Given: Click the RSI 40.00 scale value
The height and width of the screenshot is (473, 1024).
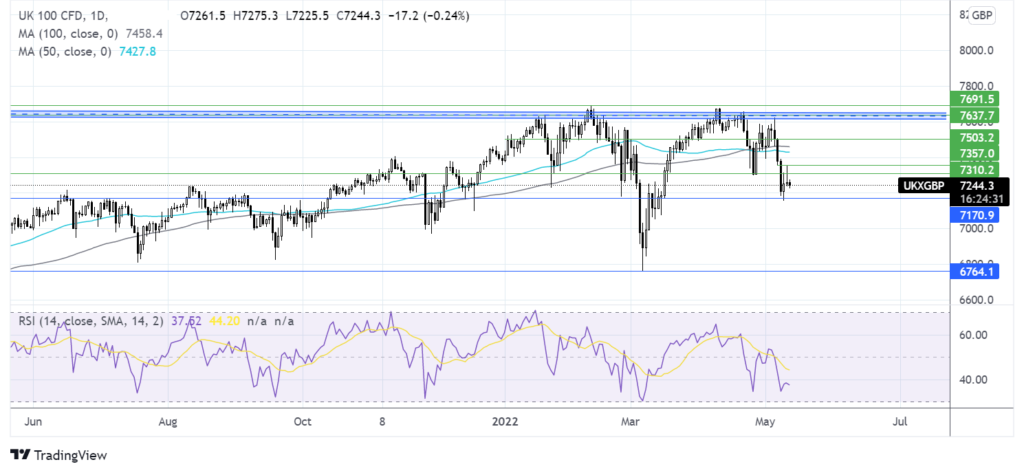Looking at the screenshot, I should point(972,380).
